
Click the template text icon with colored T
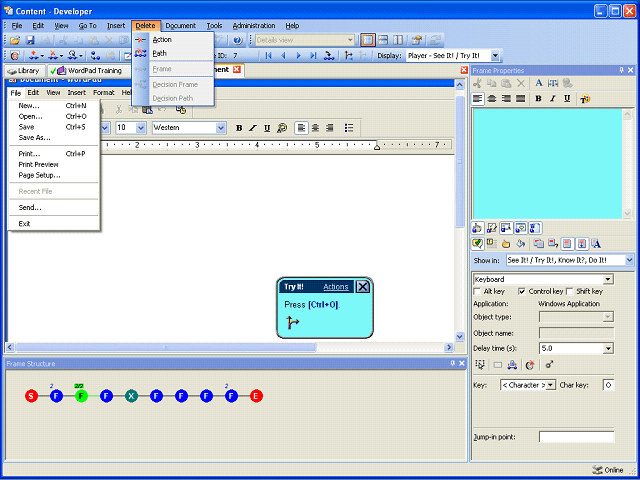pyautogui.click(x=585, y=99)
